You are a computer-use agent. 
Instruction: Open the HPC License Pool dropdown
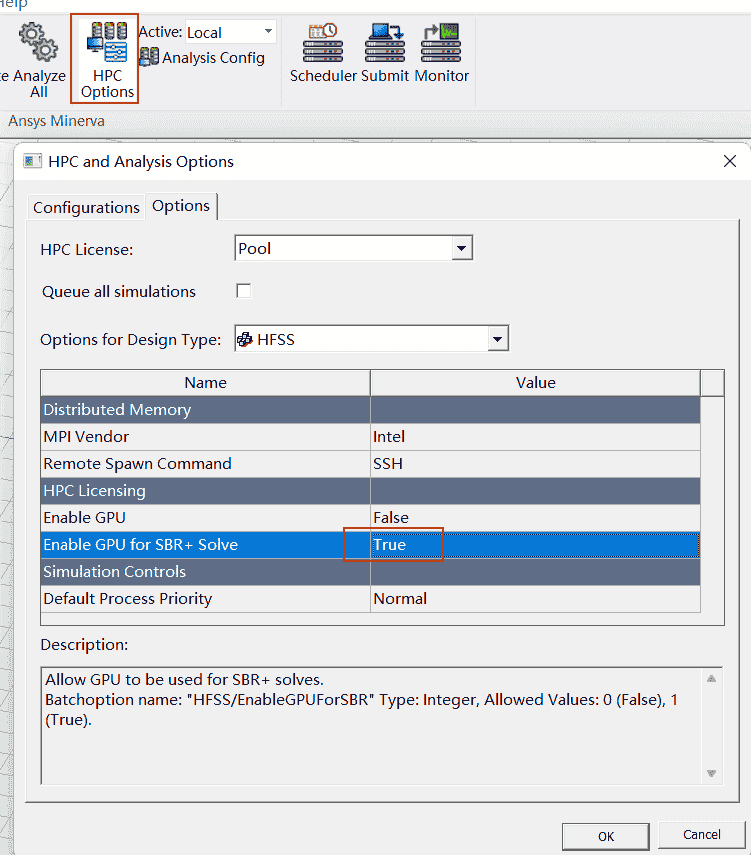coord(462,248)
